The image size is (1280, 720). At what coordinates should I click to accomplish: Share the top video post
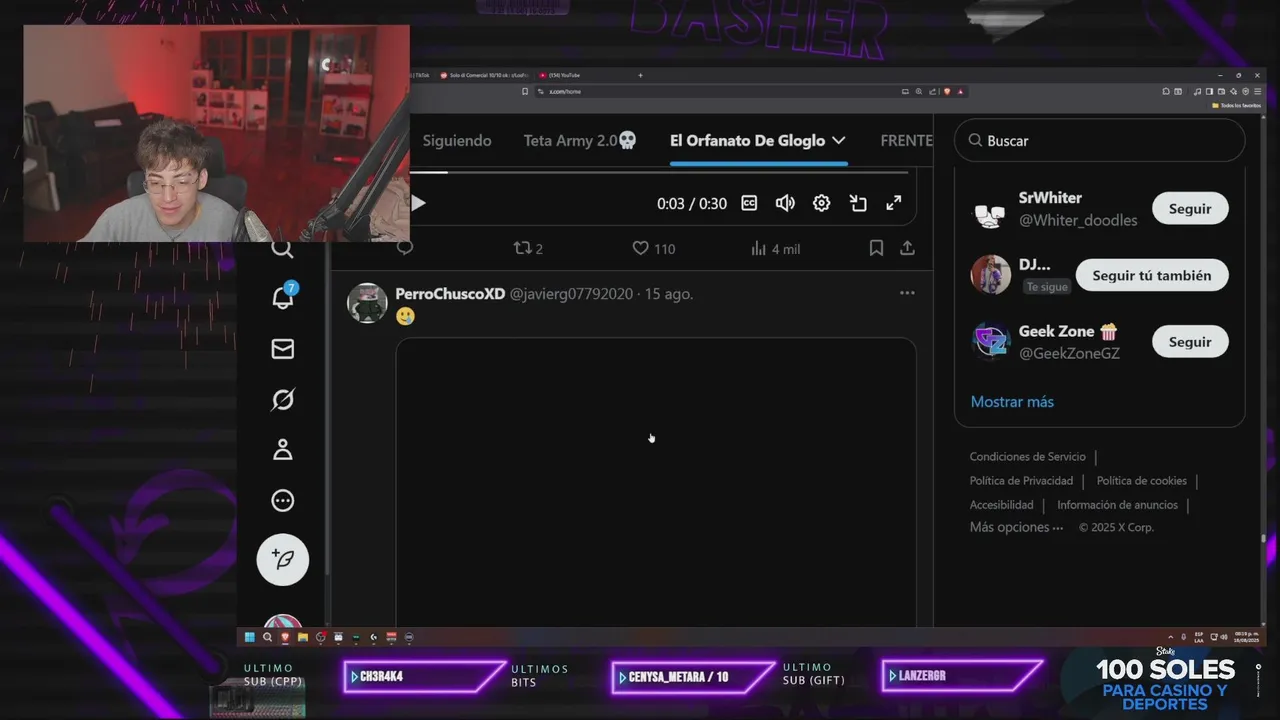[x=907, y=248]
